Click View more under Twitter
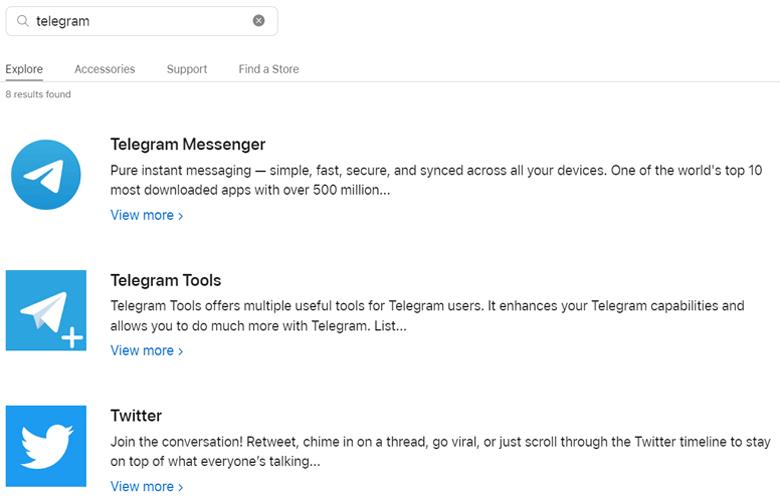780x500 pixels. pyautogui.click(x=147, y=487)
